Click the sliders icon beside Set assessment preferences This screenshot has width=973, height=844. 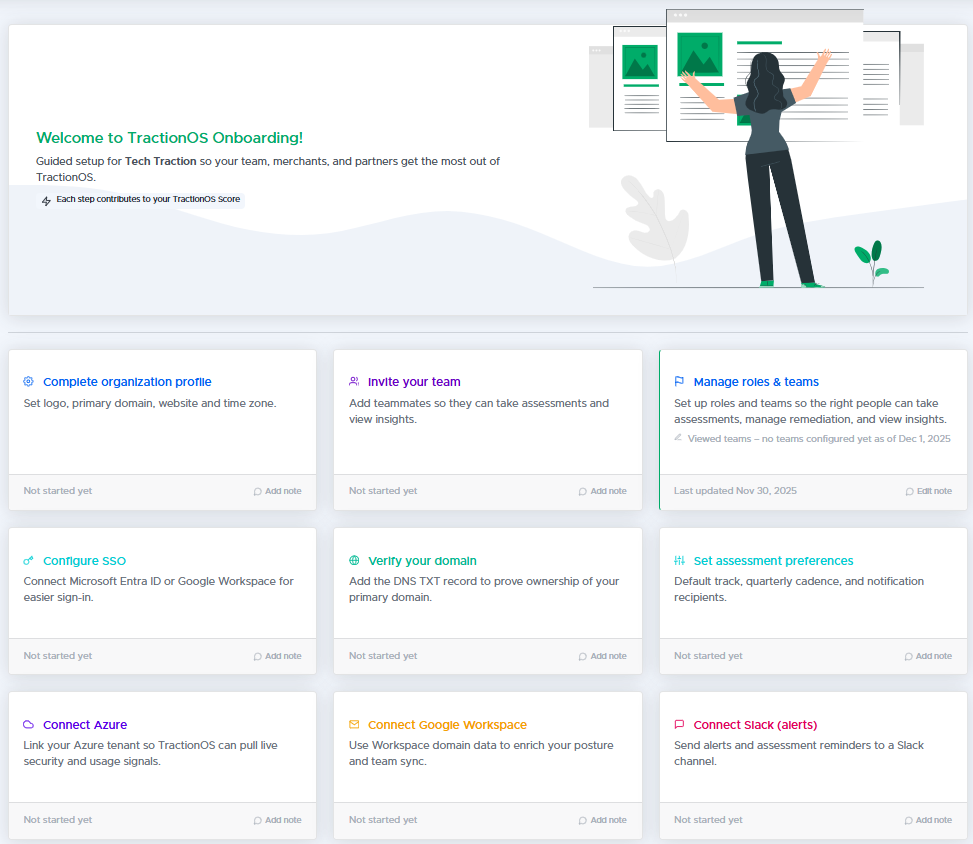click(679, 561)
